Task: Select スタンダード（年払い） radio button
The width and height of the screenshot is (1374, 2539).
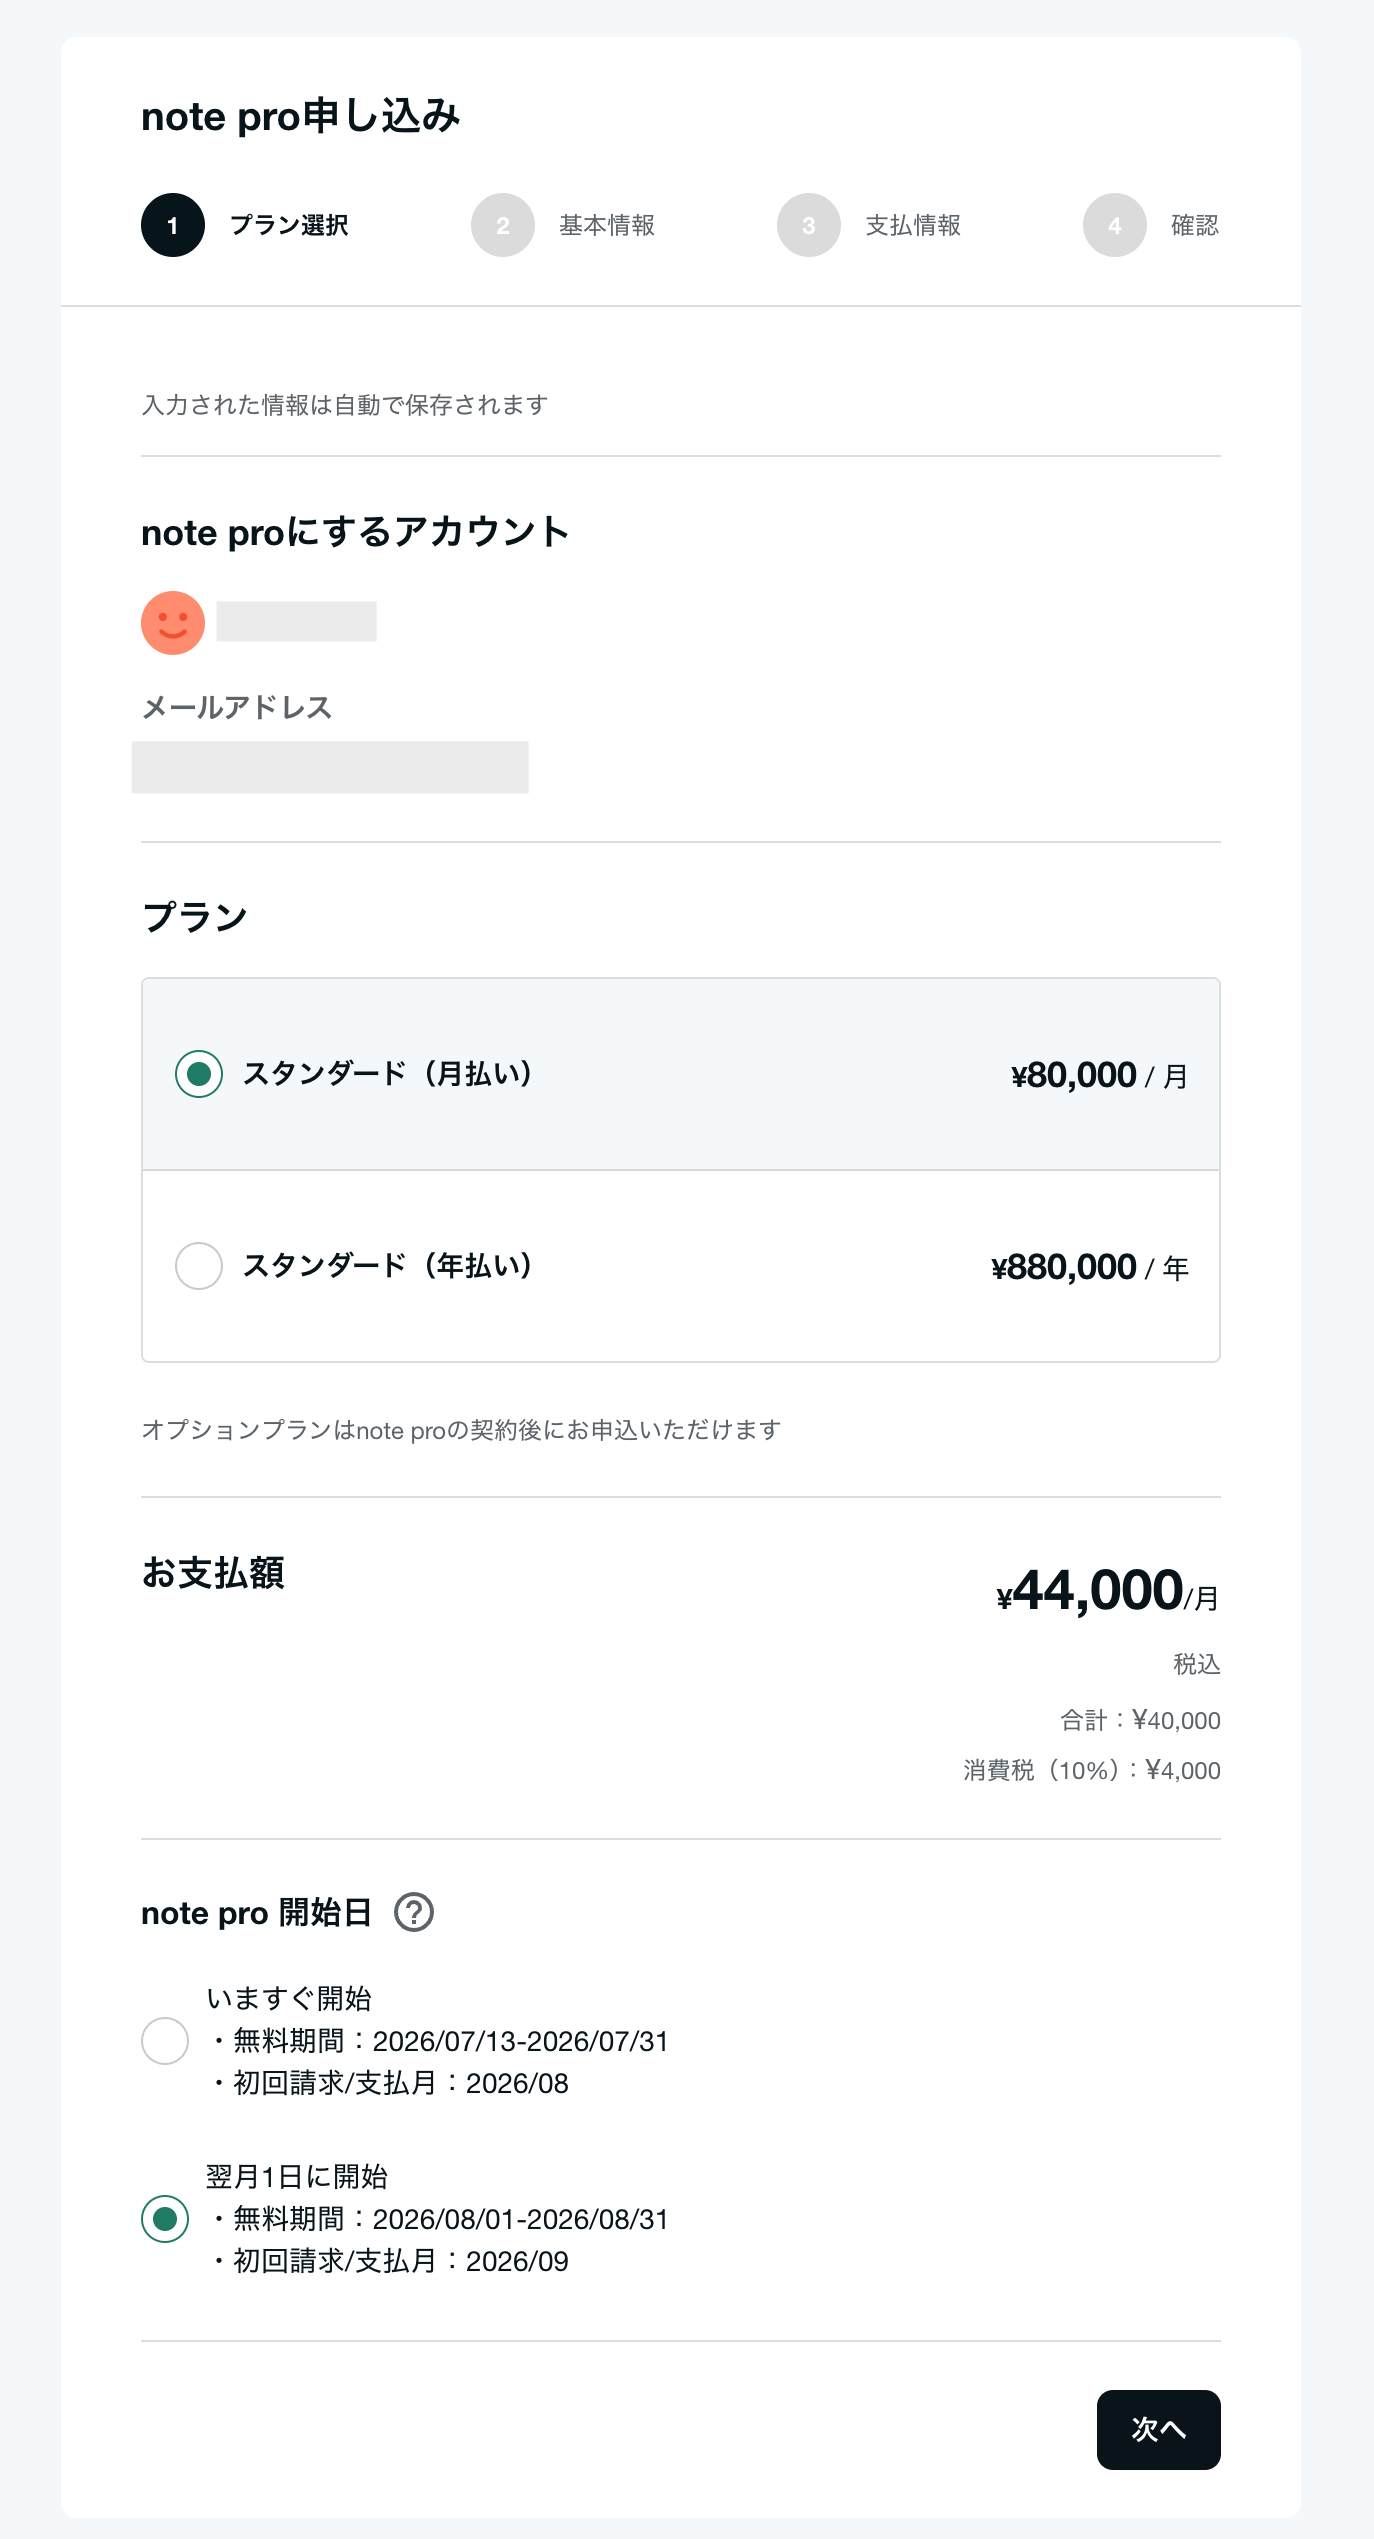Action: 199,1266
